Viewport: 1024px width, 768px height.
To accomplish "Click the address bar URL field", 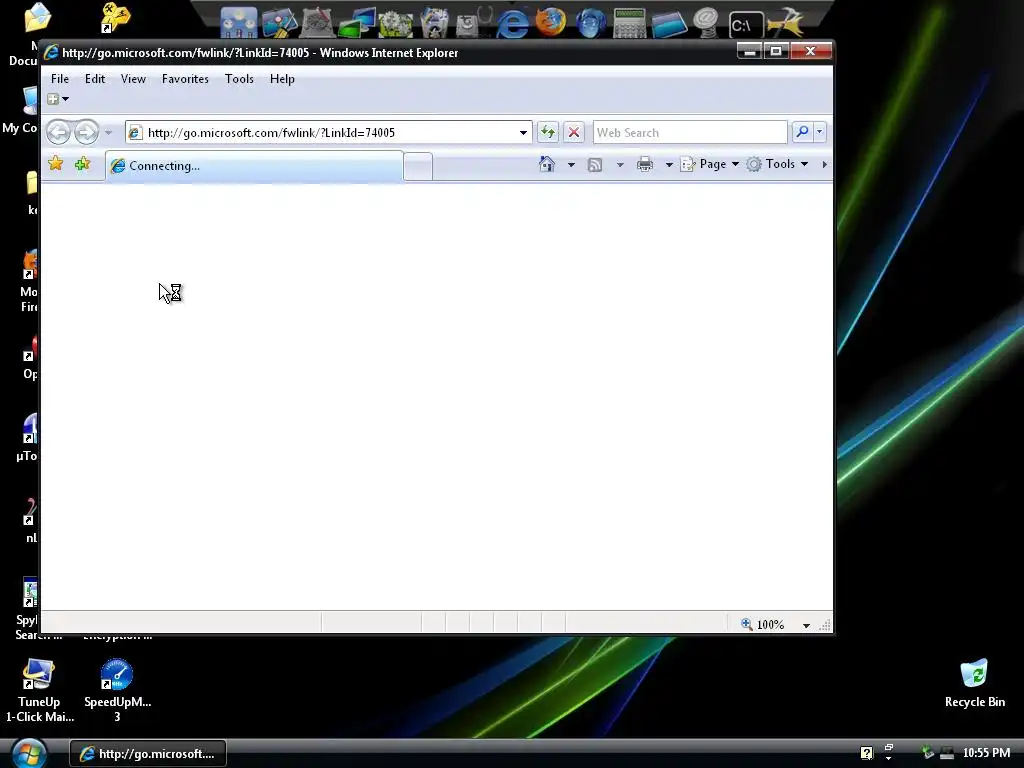I will [x=329, y=133].
